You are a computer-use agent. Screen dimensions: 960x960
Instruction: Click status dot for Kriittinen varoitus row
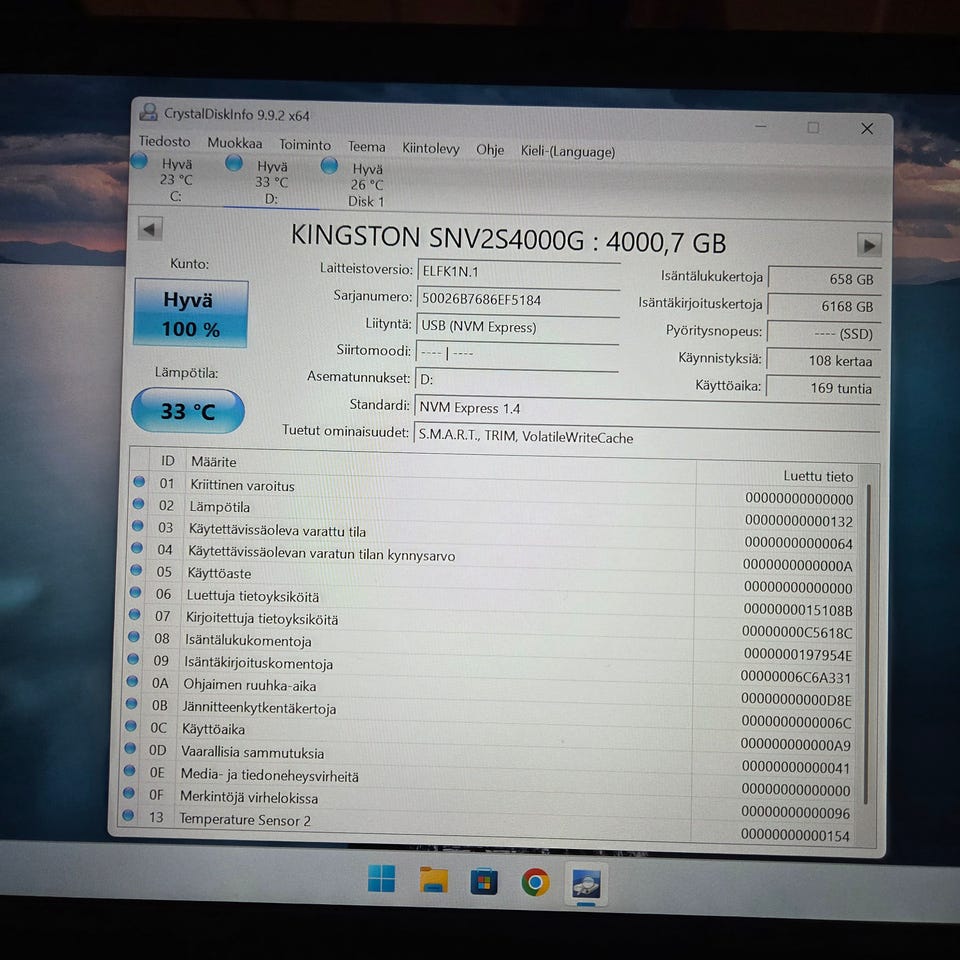139,482
